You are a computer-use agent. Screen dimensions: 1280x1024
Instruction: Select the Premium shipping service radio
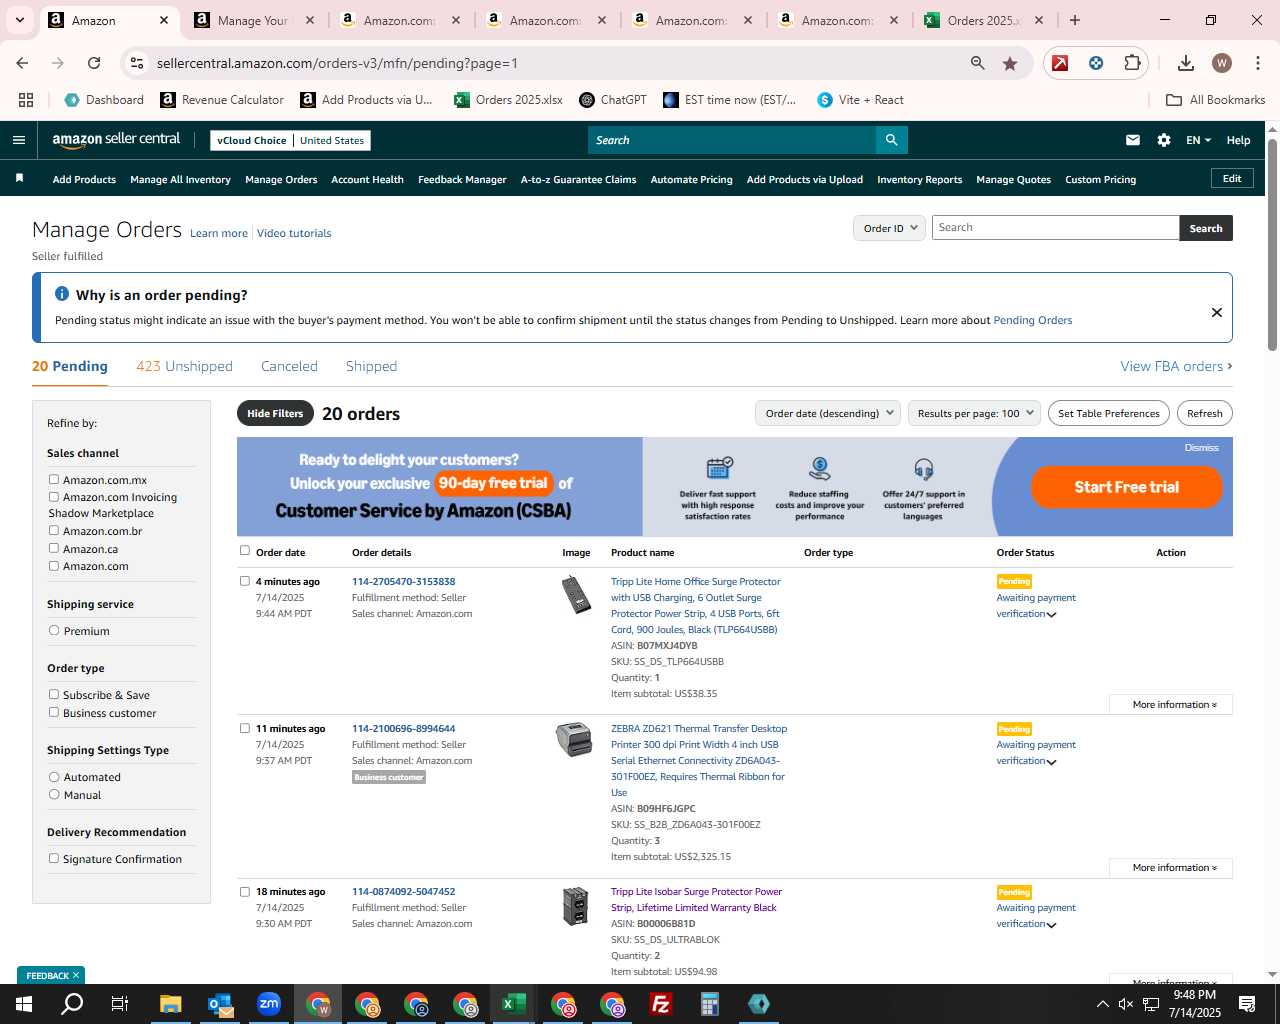54,631
